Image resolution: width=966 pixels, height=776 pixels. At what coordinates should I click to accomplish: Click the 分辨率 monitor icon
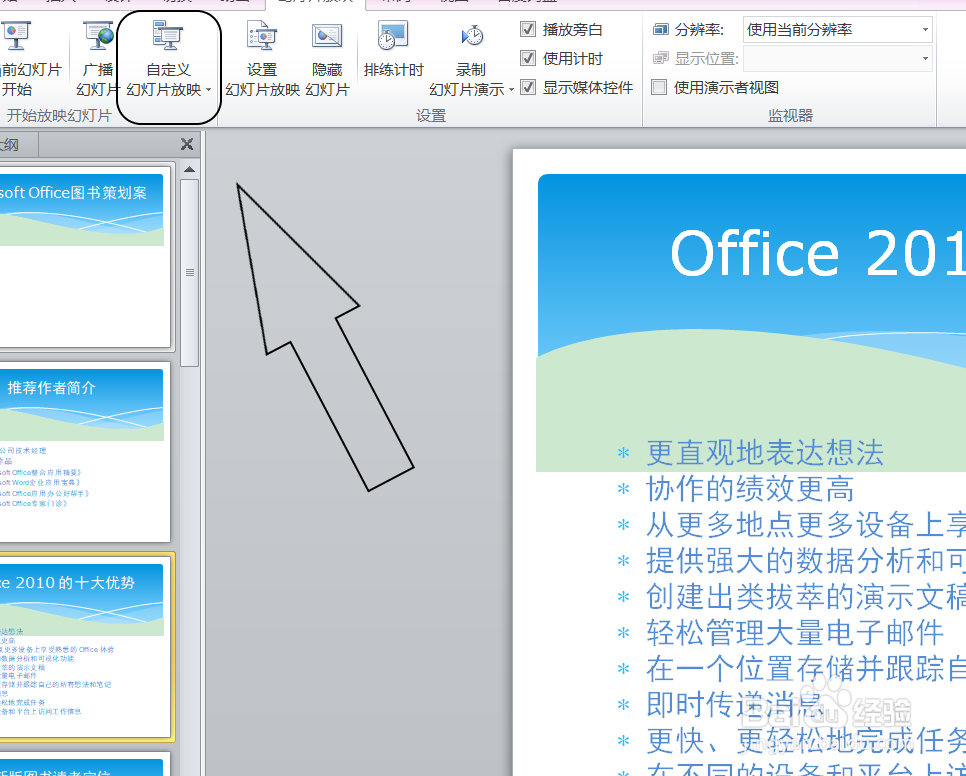[661, 30]
